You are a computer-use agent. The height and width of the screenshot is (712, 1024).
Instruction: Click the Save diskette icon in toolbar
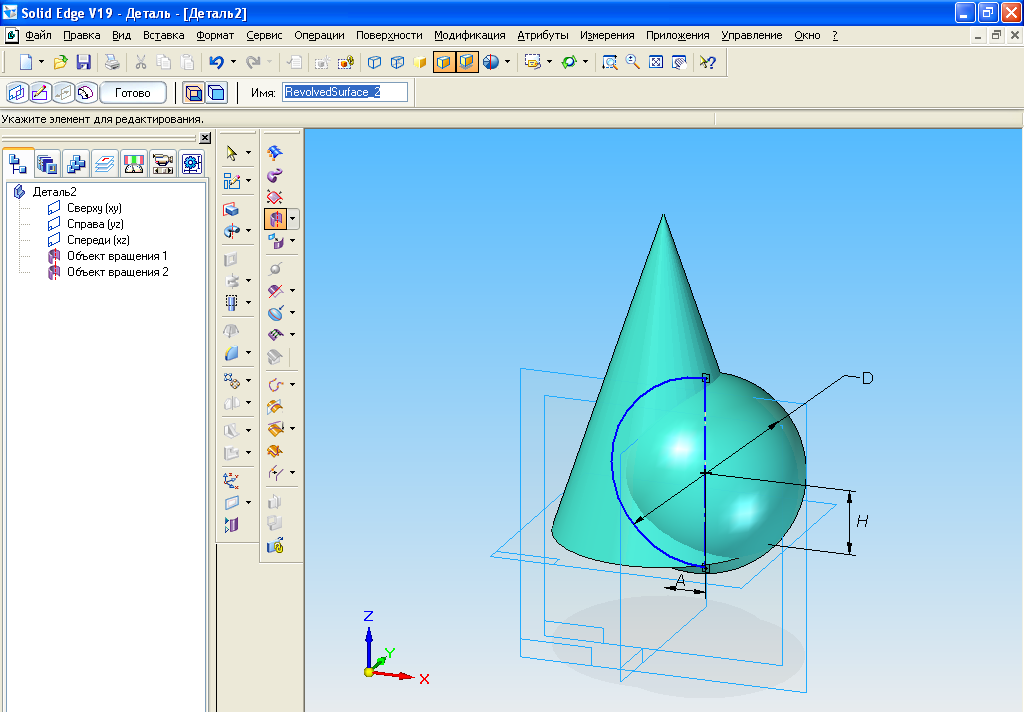point(84,62)
